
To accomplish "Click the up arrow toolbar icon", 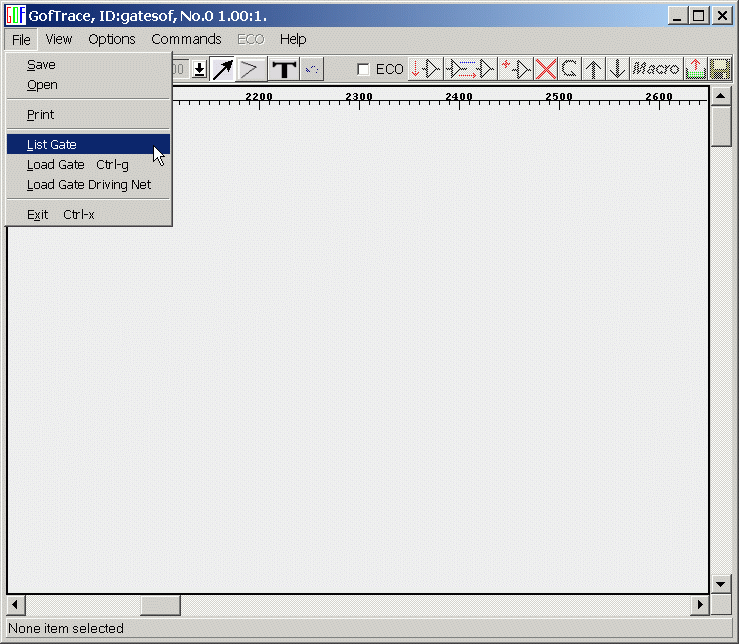I will pos(594,69).
